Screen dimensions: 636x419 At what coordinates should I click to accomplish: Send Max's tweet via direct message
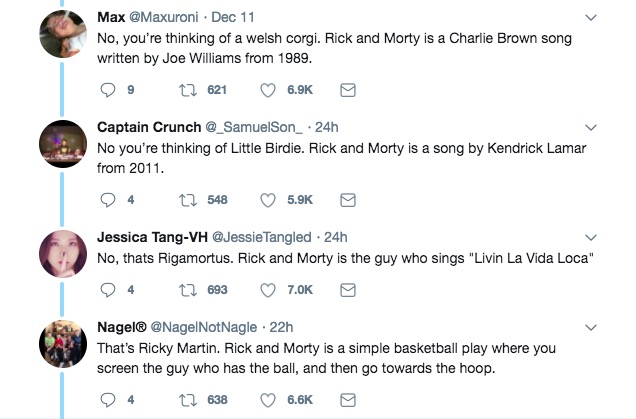point(349,90)
